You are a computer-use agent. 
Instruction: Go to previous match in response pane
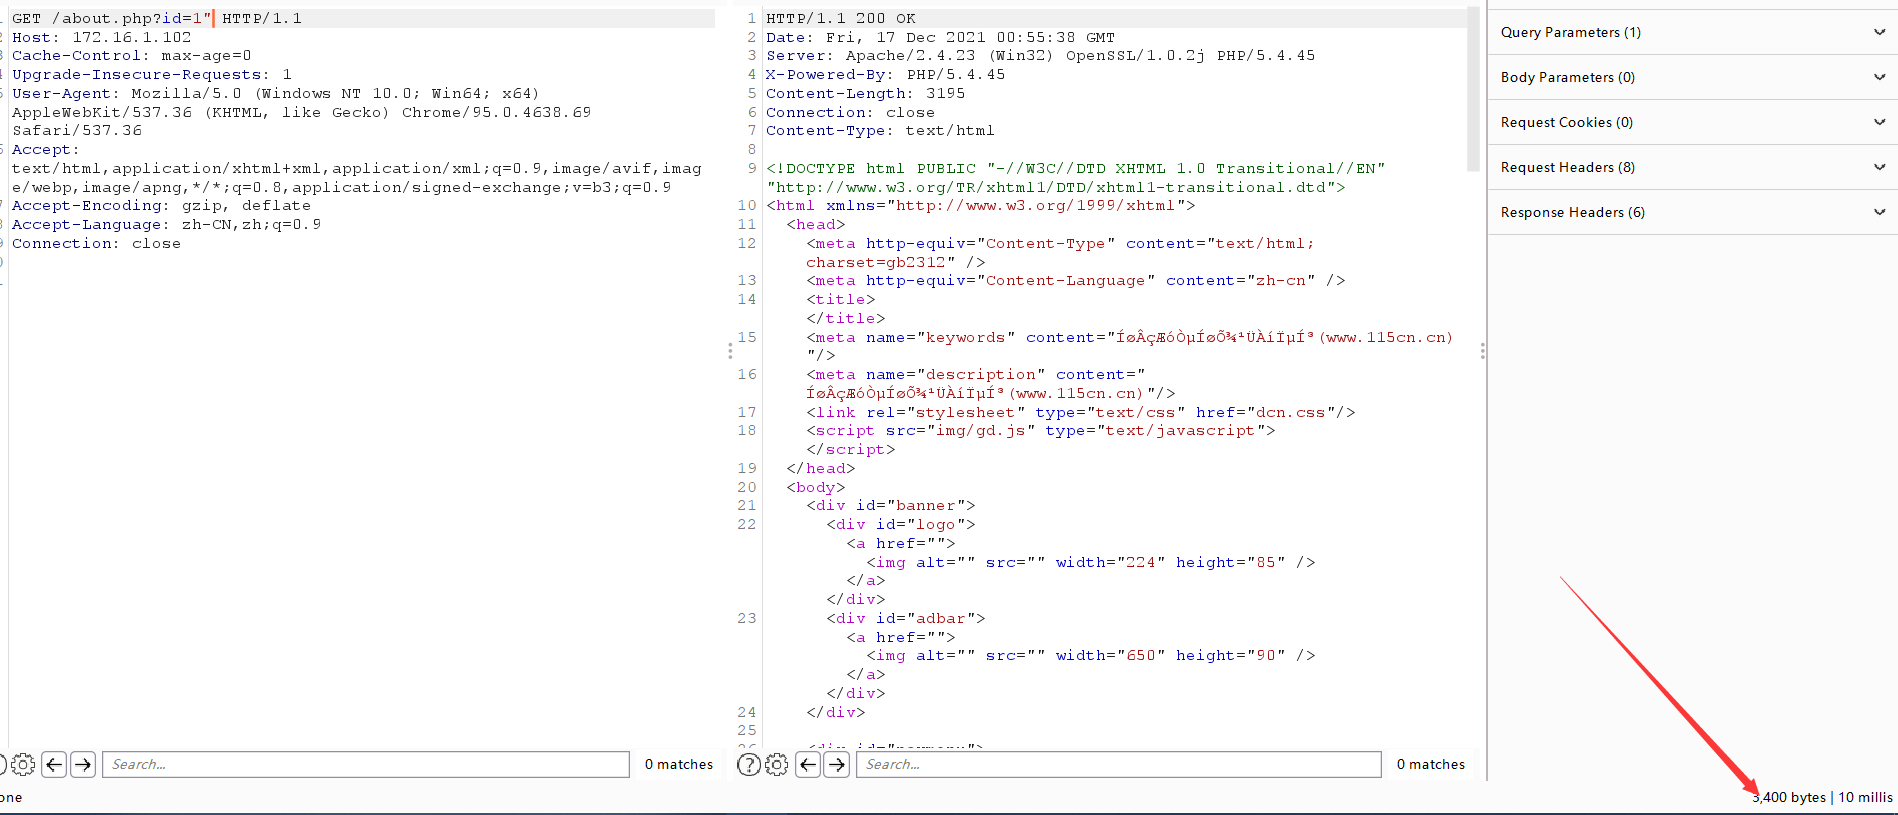click(x=808, y=765)
